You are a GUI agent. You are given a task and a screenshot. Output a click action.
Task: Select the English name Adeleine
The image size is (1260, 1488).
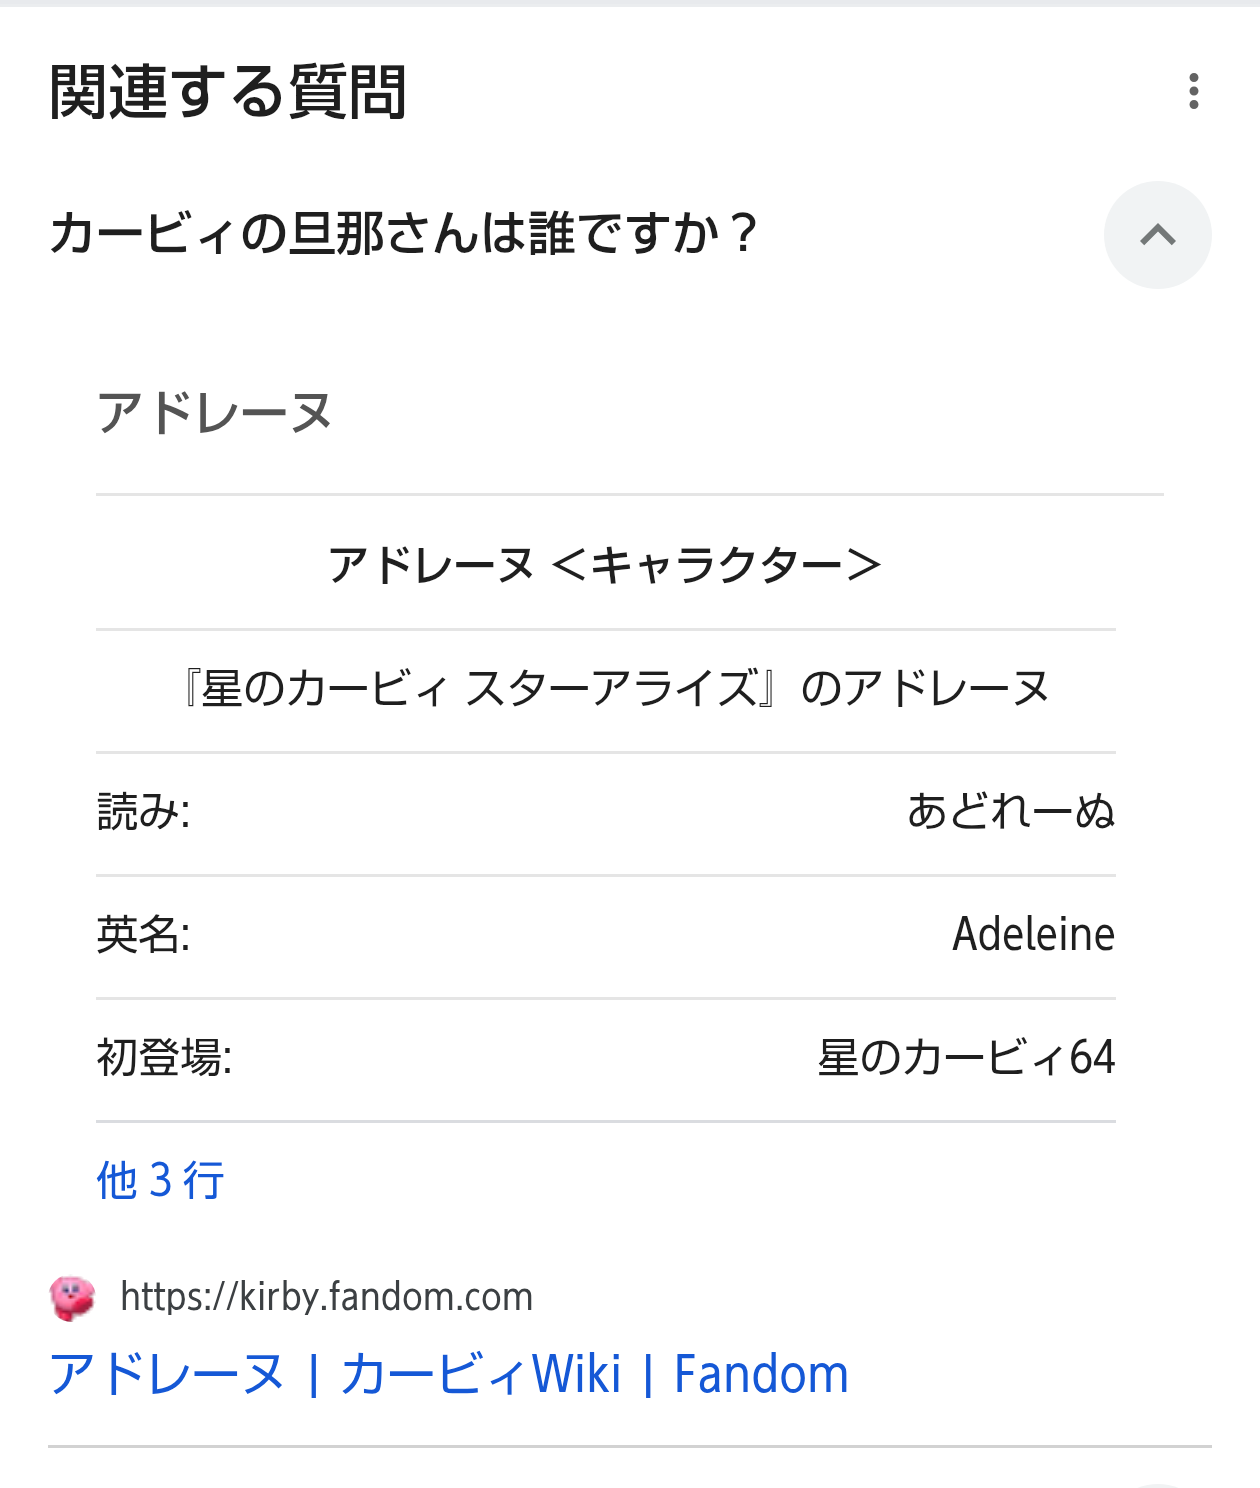(x=1033, y=935)
